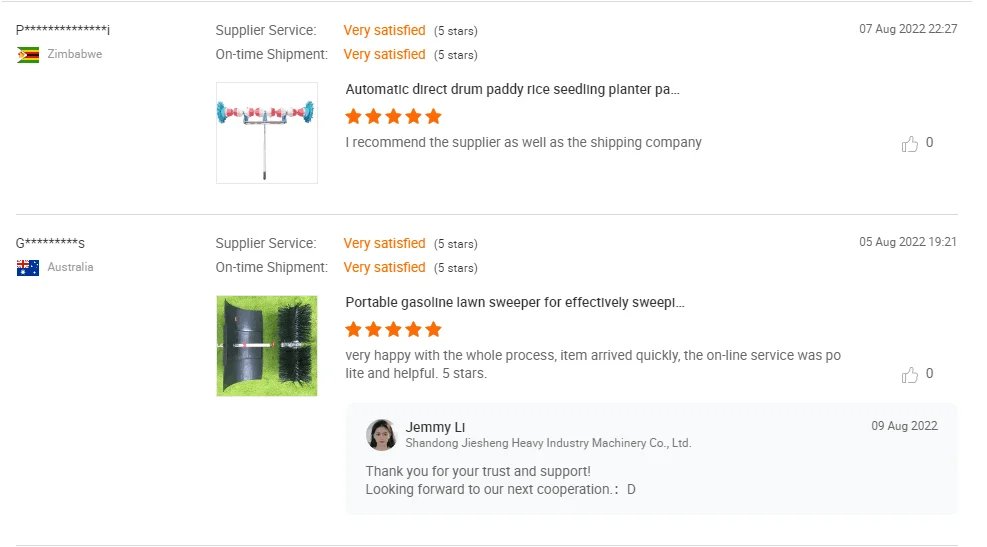987x547 pixels.
Task: Click the Thank you for your trust reply
Action: point(478,471)
